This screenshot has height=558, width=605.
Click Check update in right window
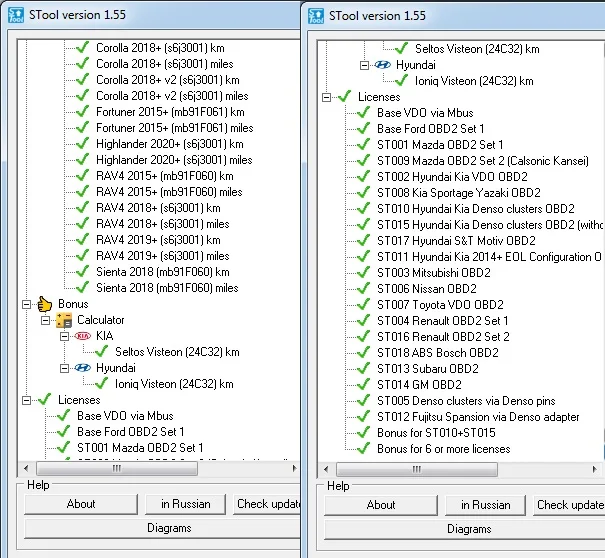point(569,505)
